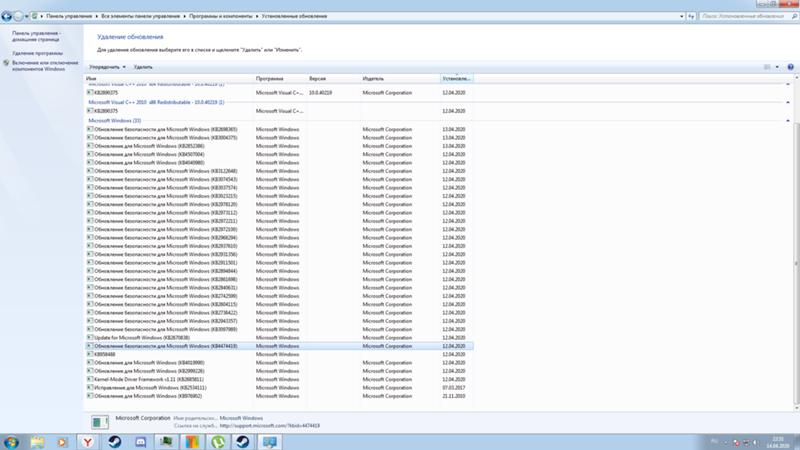
Task: Open the Упорядочить dropdown menu
Action: click(107, 67)
